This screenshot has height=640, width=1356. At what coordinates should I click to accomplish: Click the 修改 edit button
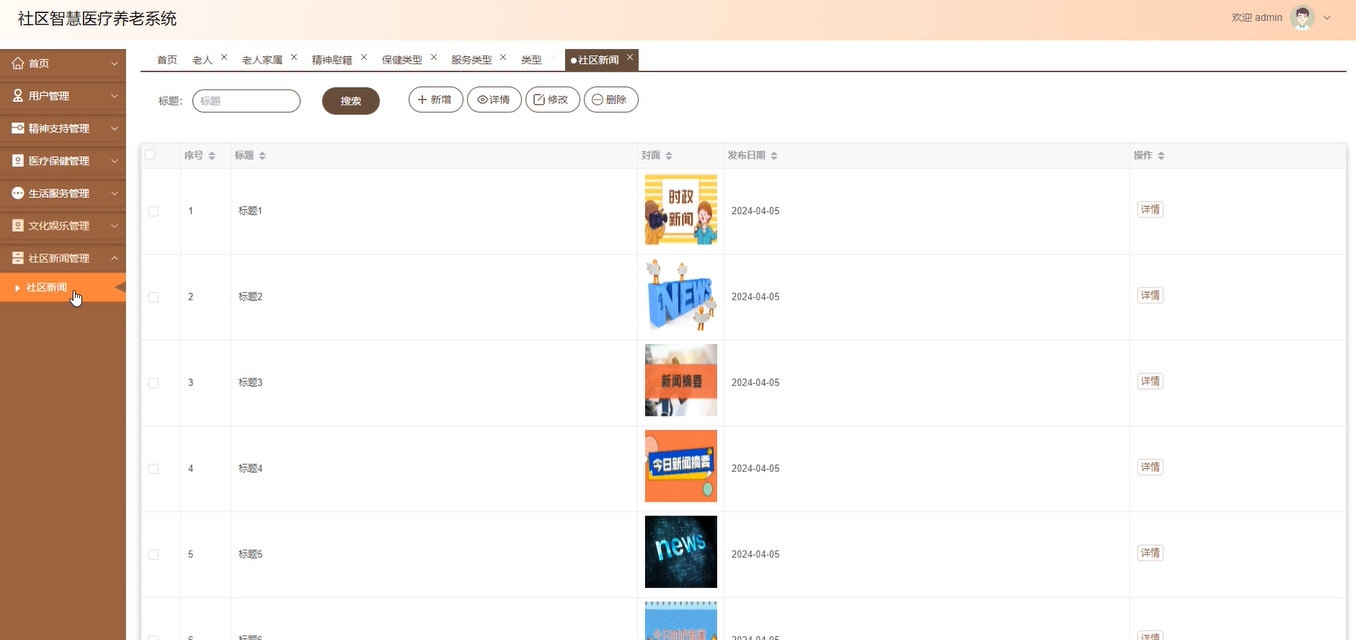pyautogui.click(x=553, y=100)
